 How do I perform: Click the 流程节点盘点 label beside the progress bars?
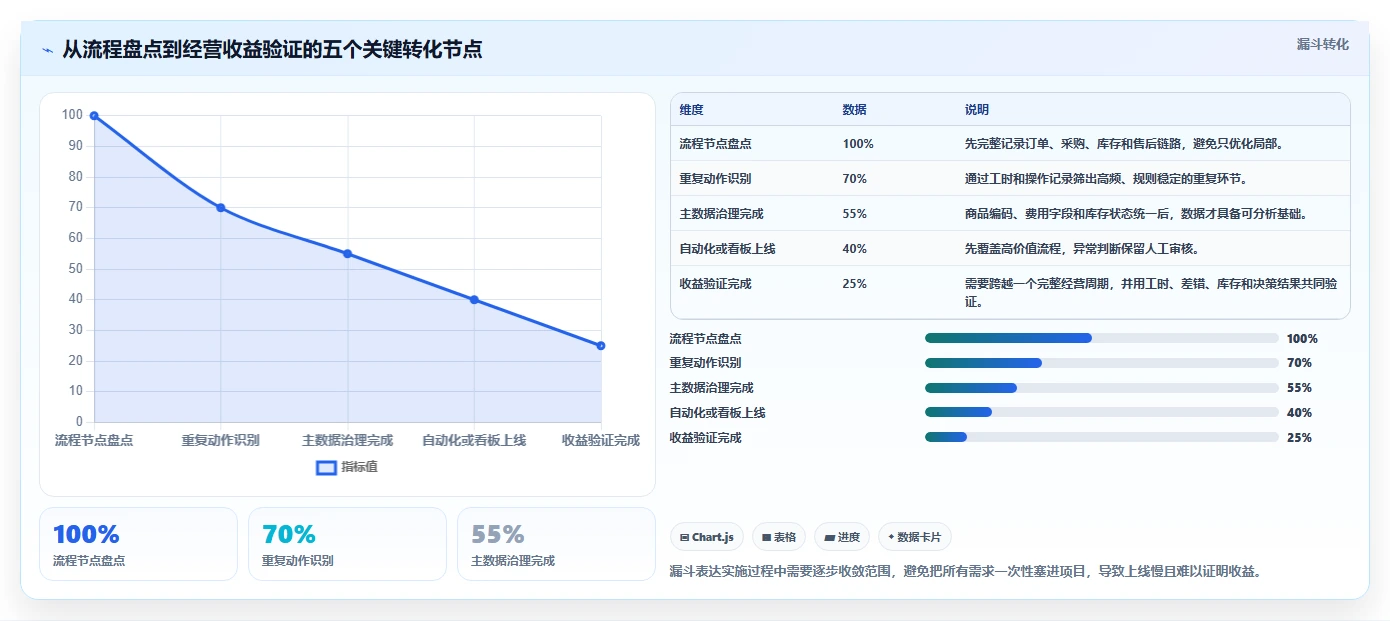706,339
